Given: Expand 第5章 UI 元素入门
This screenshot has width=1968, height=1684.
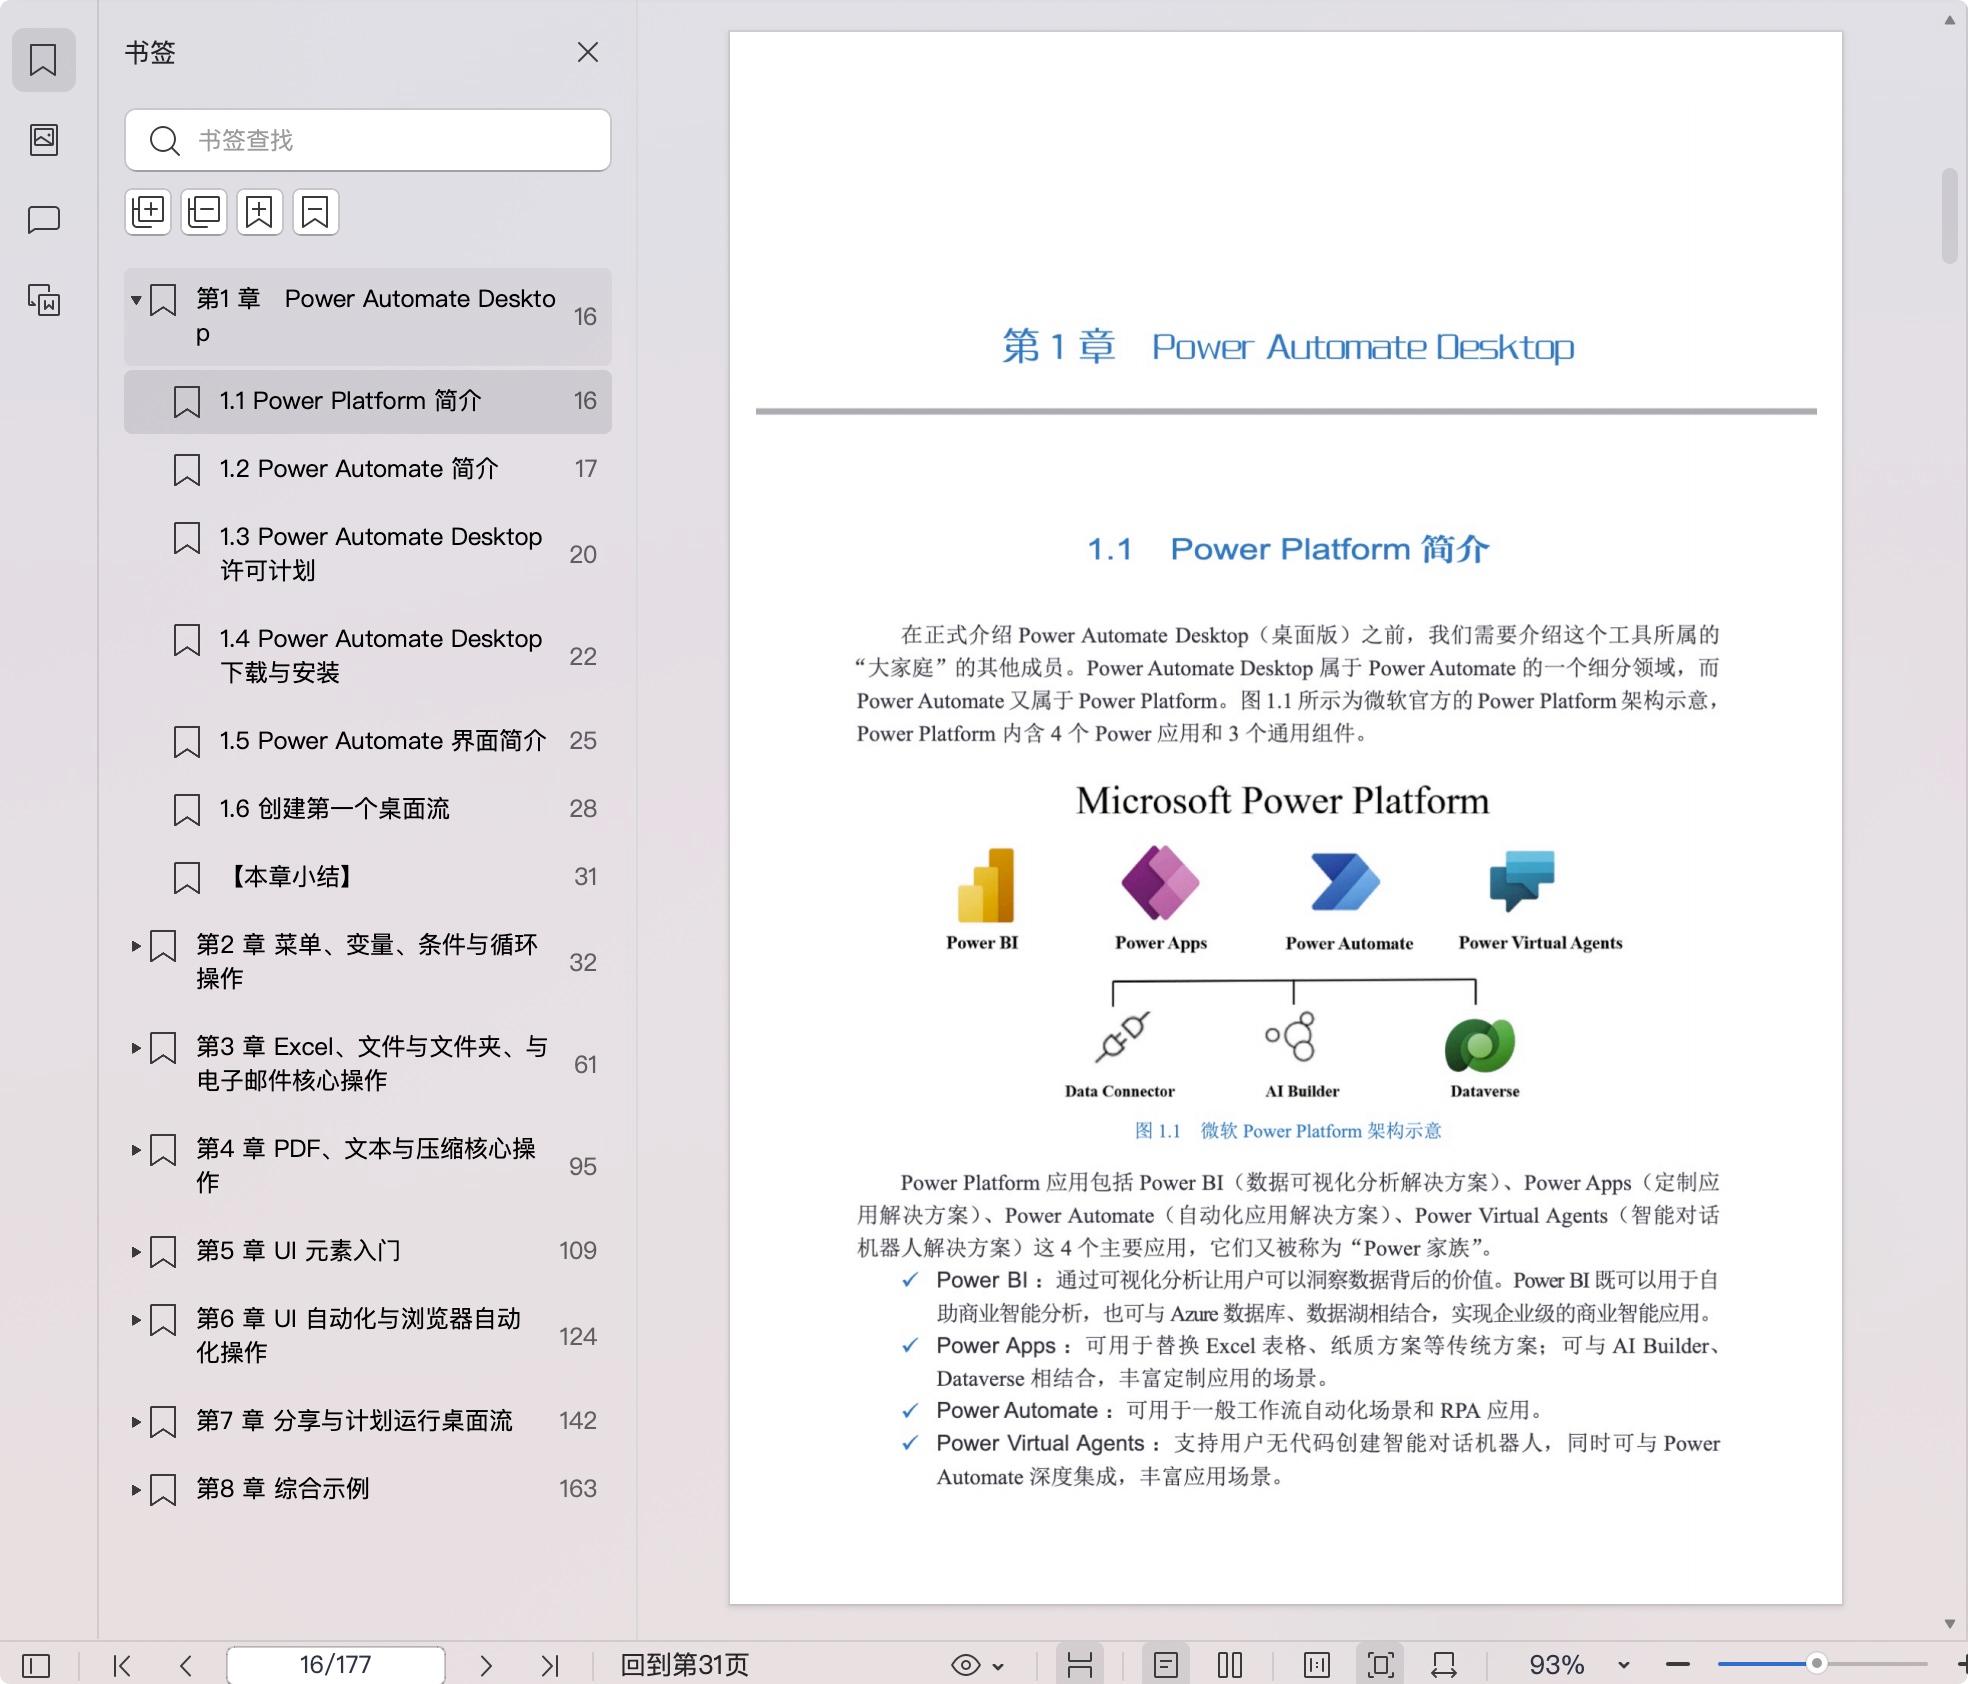Looking at the screenshot, I should [135, 1251].
